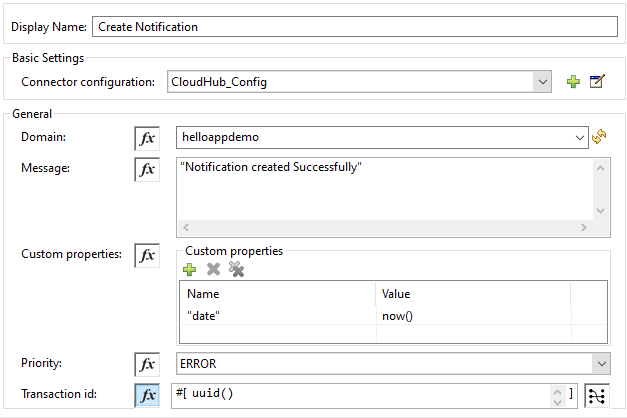
Task: Select the "date" custom property row
Action: point(276,315)
